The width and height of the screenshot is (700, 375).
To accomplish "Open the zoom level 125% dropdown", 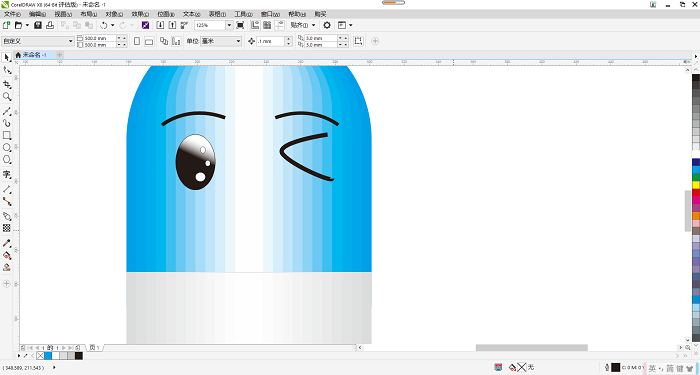I will click(229, 25).
